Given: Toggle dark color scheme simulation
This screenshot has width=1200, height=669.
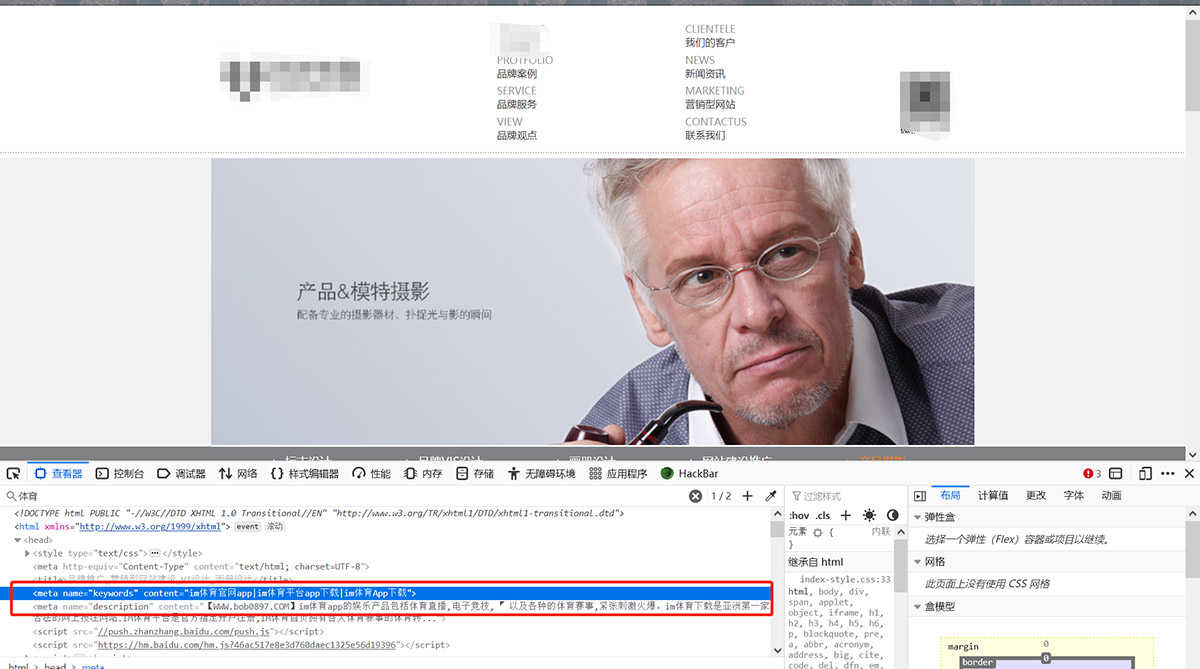Looking at the screenshot, I should (893, 515).
